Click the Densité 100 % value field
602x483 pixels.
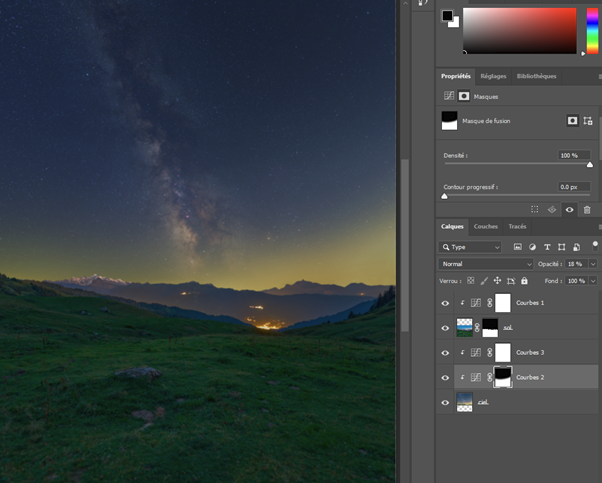tap(574, 155)
